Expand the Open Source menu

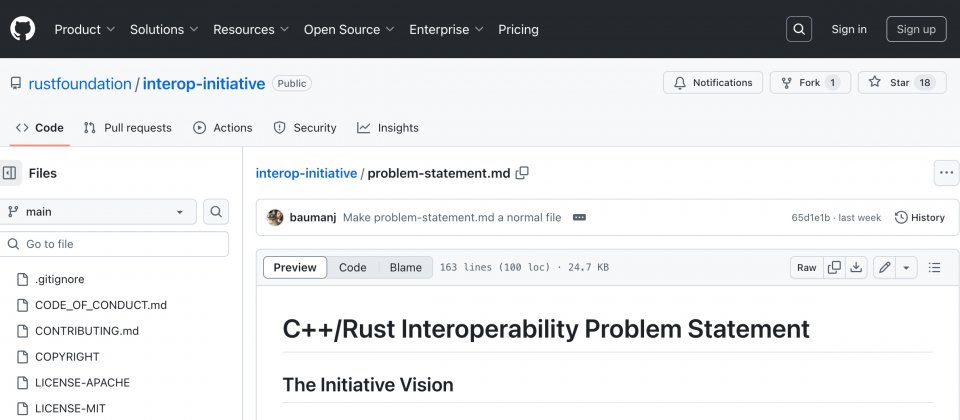(349, 29)
